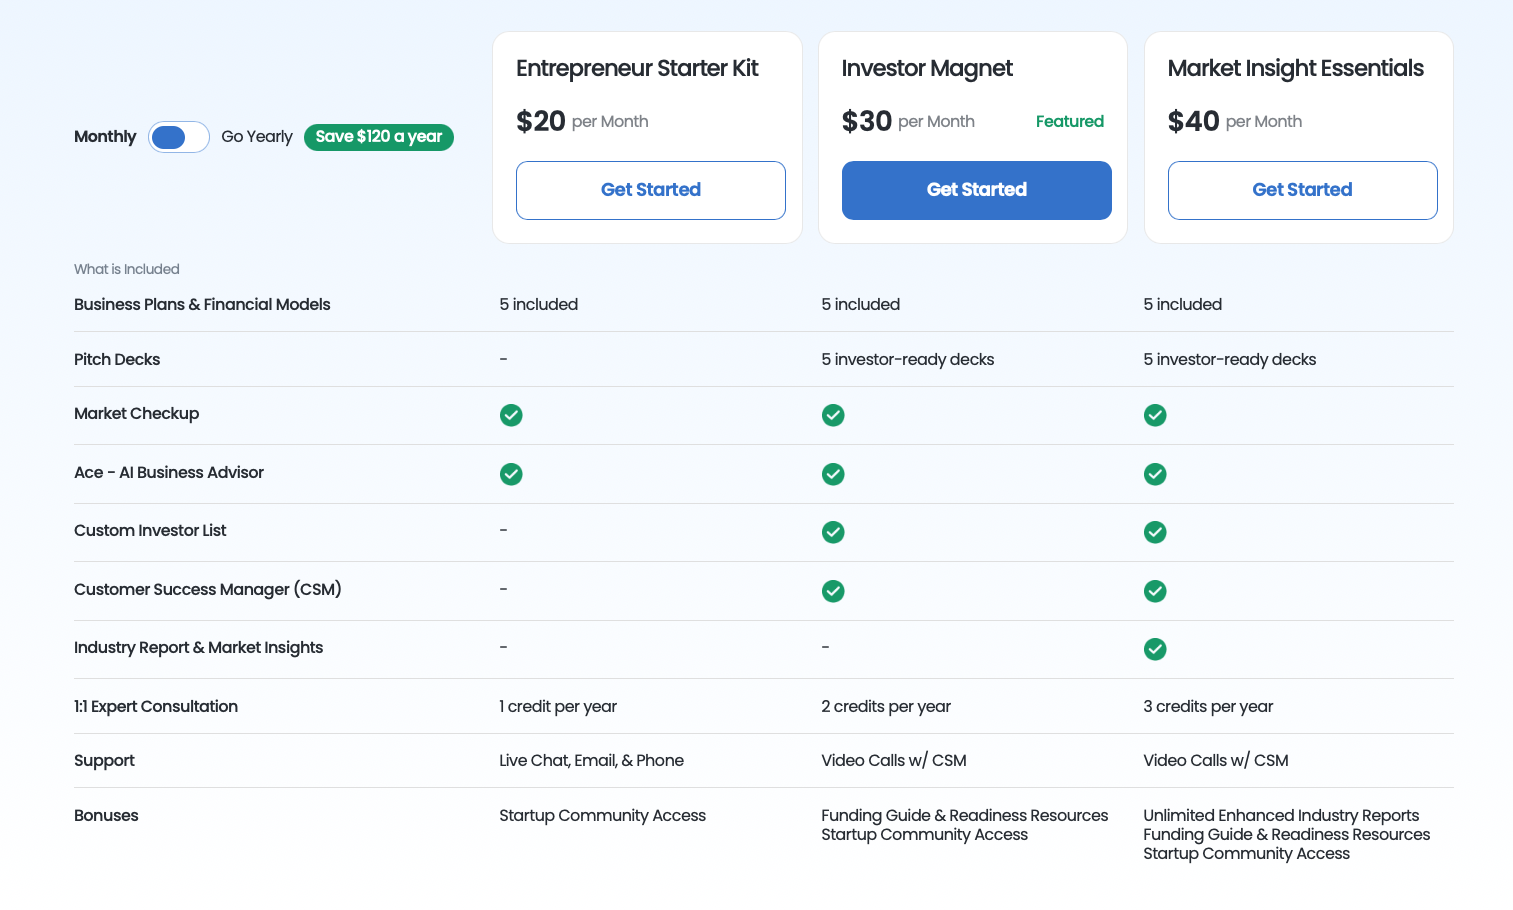Click Customer Success Manager checkmark for Investor Magnet
Image resolution: width=1513 pixels, height=910 pixels.
pyautogui.click(x=833, y=591)
